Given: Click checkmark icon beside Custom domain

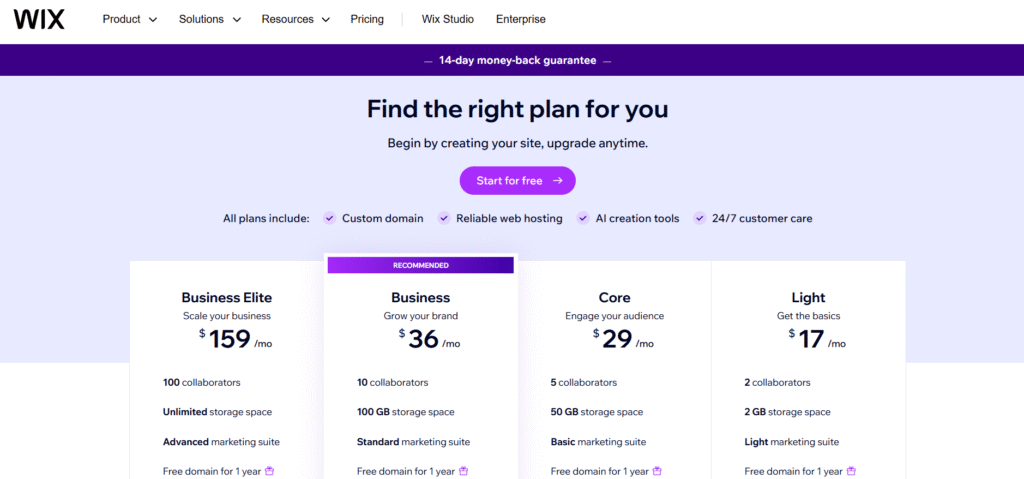Looking at the screenshot, I should (329, 218).
